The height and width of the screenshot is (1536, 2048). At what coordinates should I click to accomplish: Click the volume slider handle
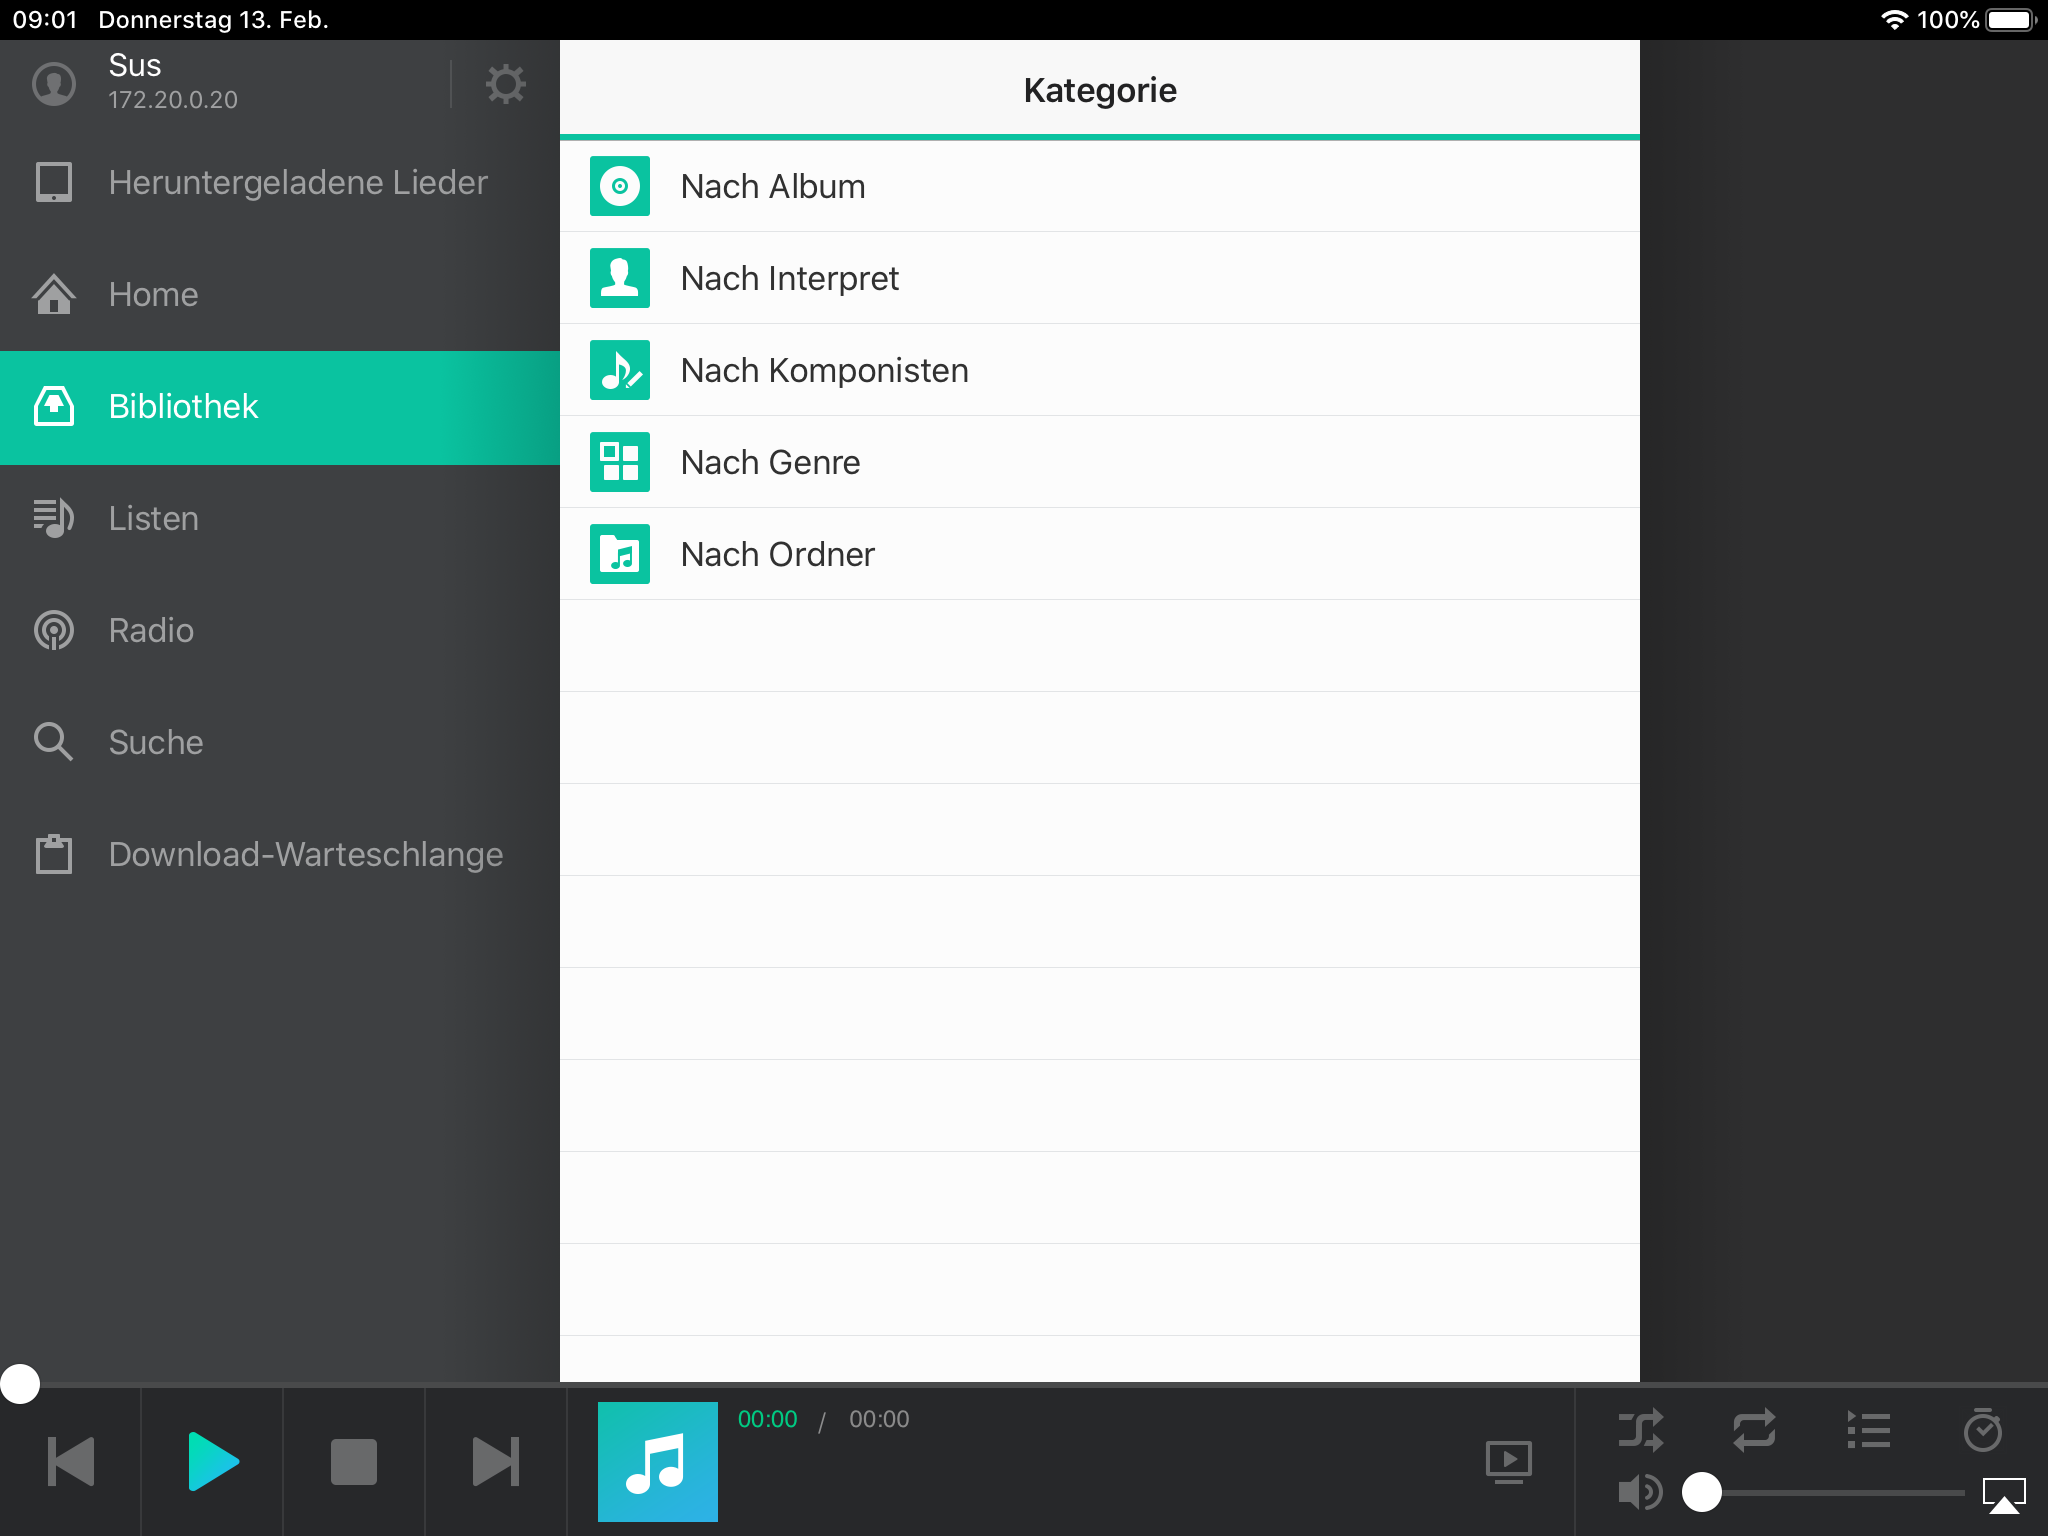[x=1702, y=1492]
